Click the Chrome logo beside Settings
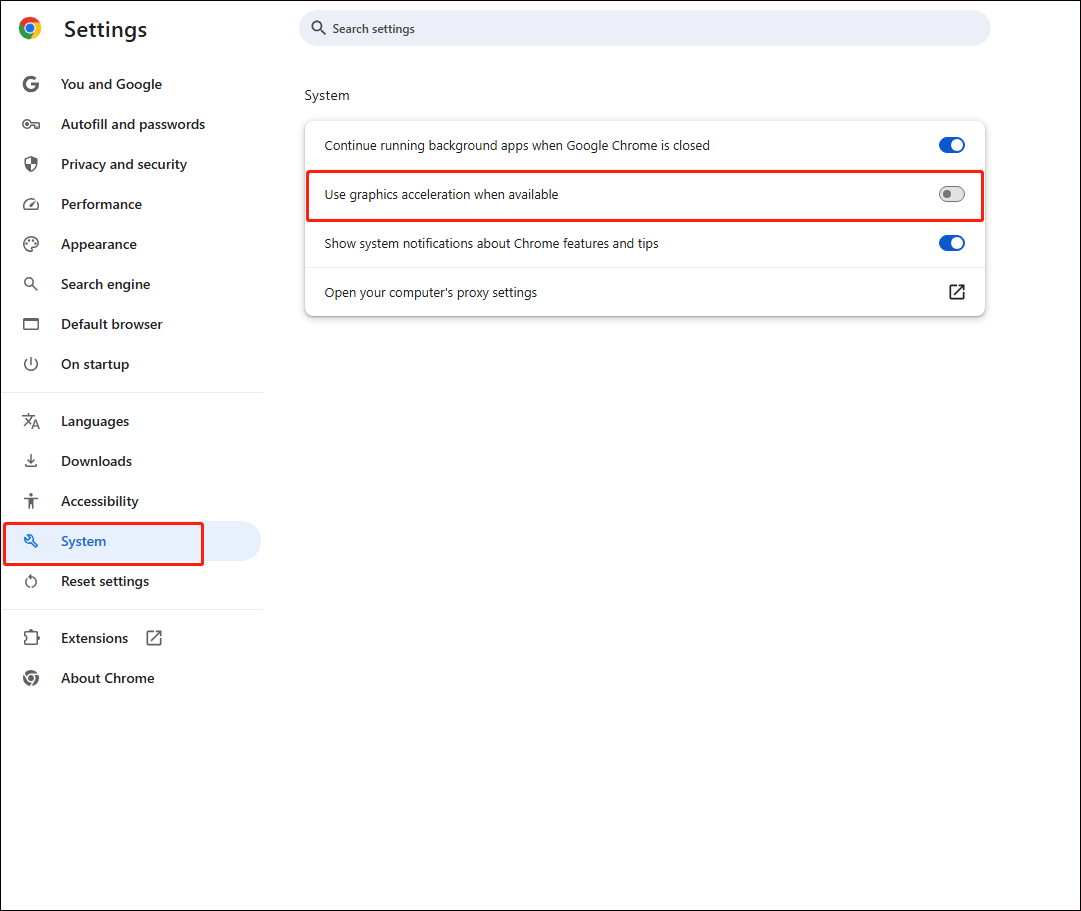1081x911 pixels. (x=30, y=28)
